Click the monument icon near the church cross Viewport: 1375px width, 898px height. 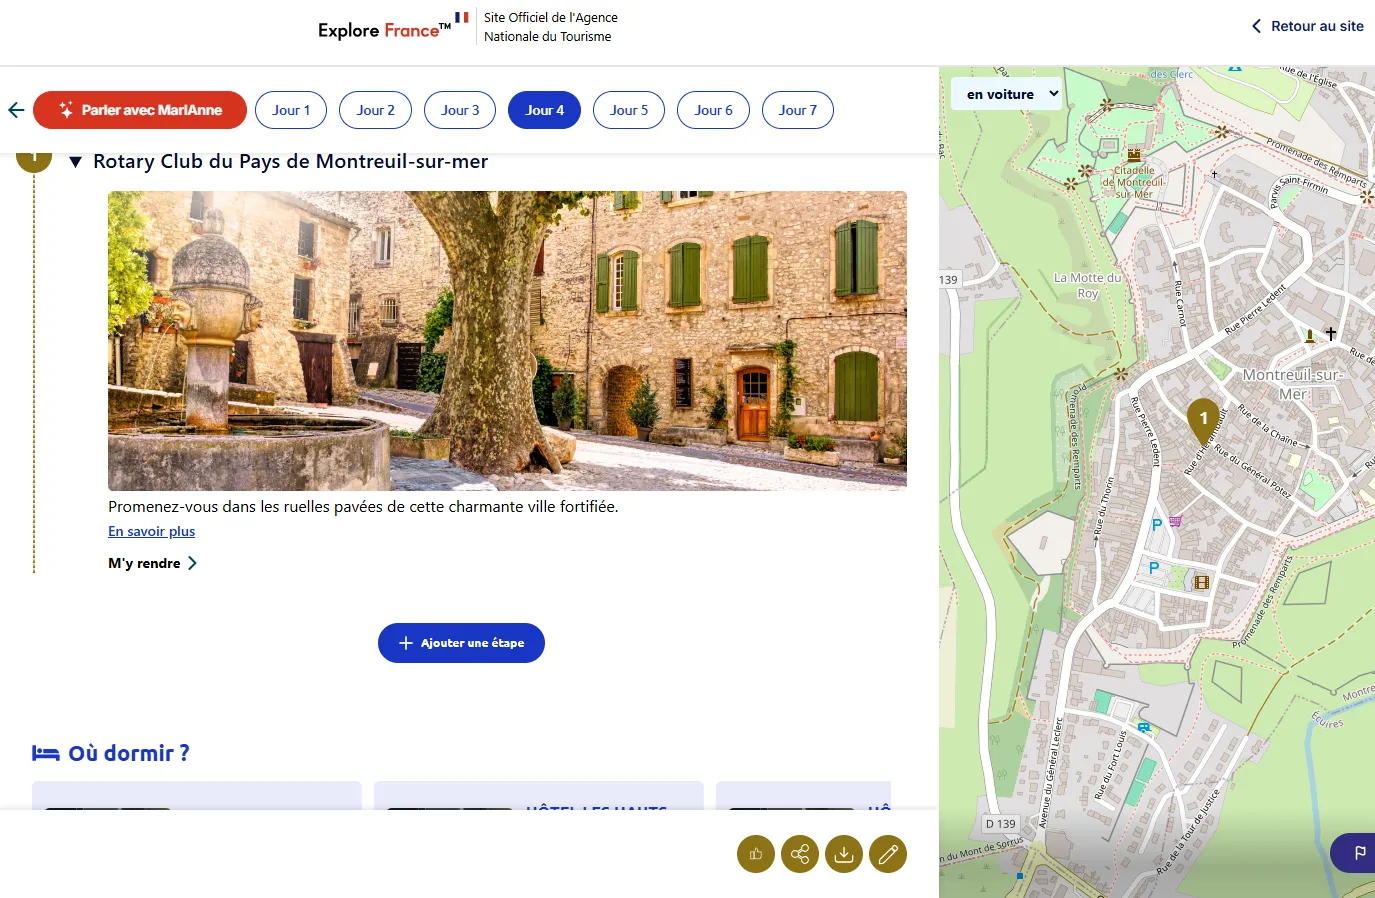pyautogui.click(x=1310, y=336)
